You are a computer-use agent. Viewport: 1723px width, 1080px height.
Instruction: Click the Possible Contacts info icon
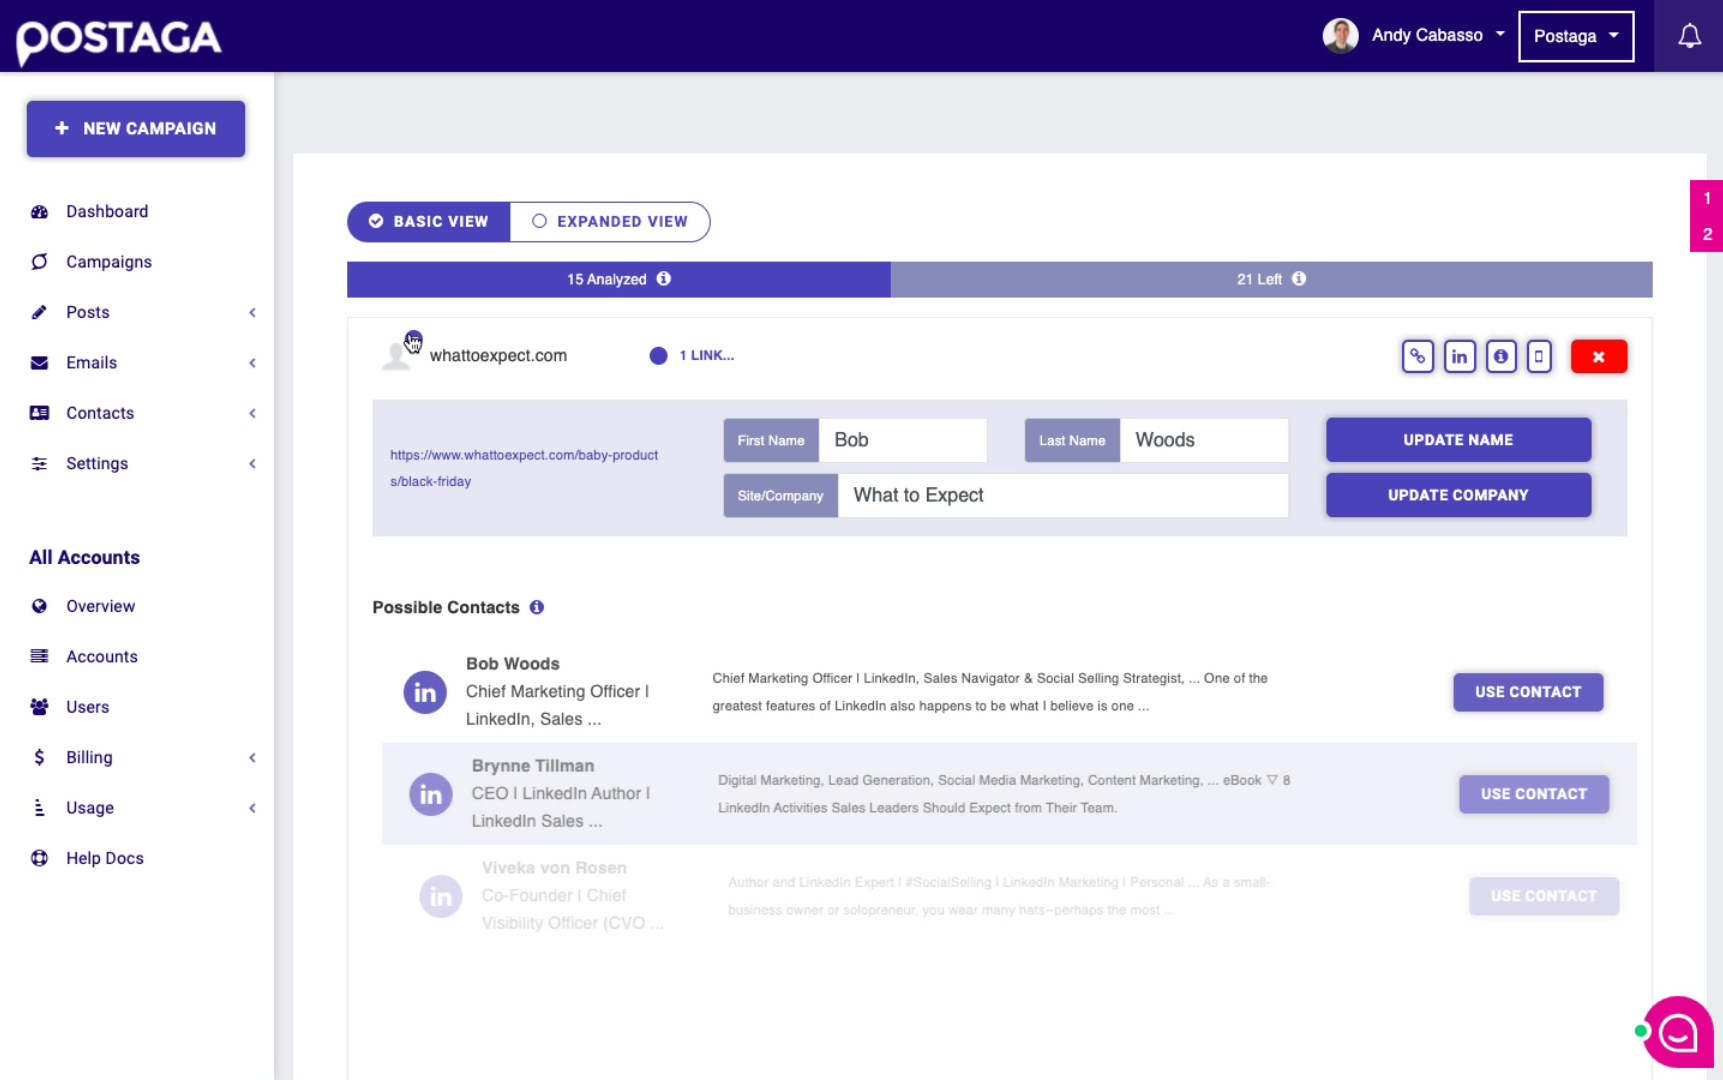(x=537, y=607)
